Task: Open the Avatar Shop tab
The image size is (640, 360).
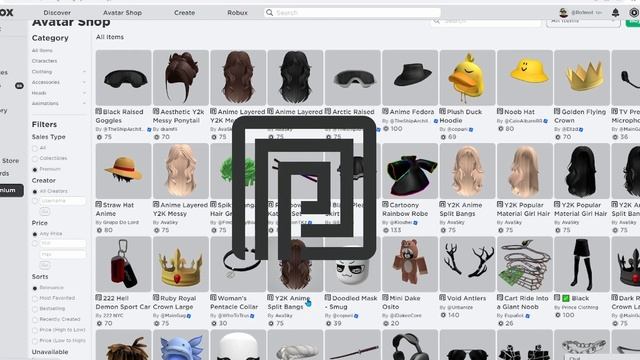Action: click(x=122, y=13)
